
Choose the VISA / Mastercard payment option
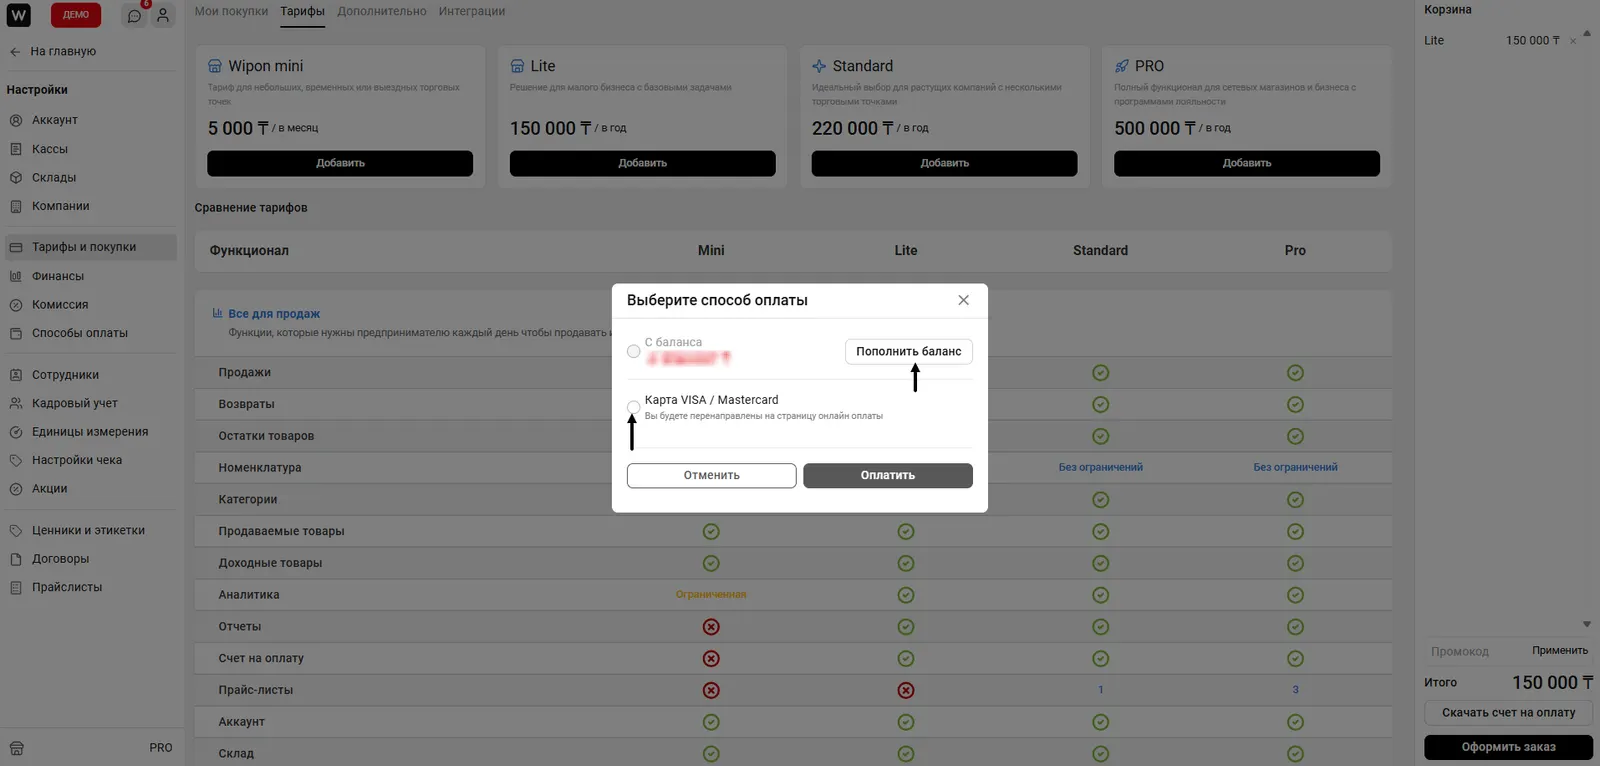pos(634,406)
